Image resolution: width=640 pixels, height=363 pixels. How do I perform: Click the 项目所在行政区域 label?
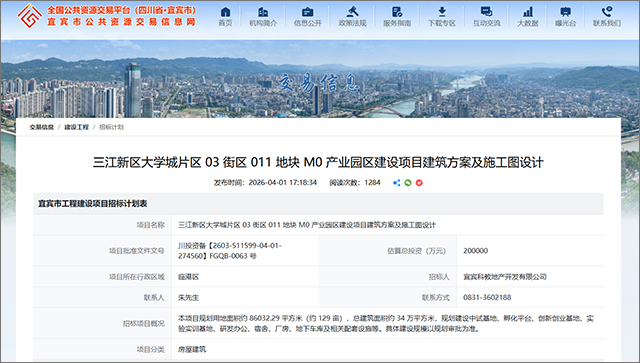pos(137,277)
